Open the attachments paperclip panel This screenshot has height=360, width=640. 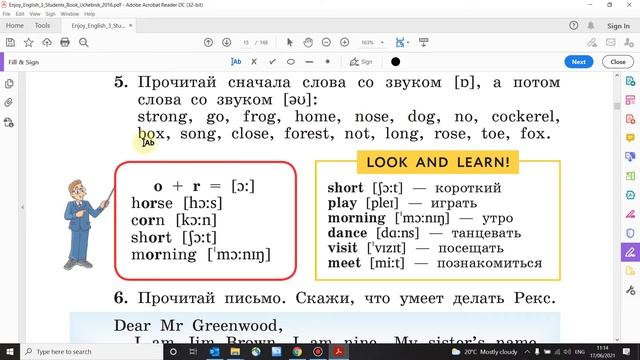[9, 102]
